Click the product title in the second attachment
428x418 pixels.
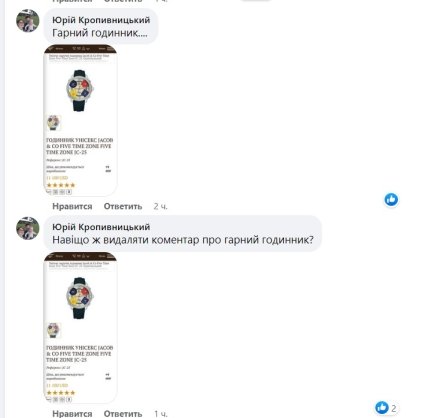tap(79, 354)
